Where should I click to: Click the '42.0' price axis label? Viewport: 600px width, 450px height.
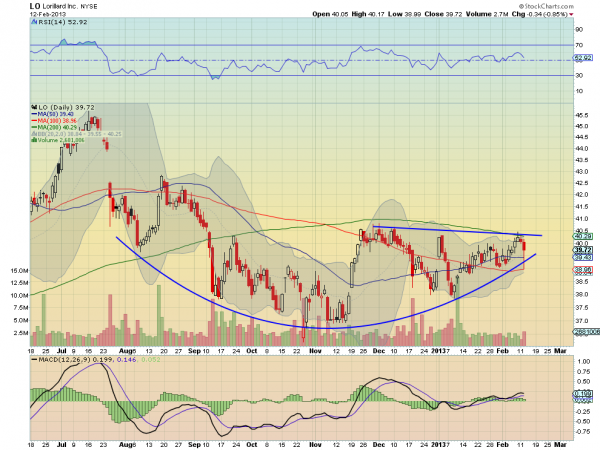click(x=582, y=195)
